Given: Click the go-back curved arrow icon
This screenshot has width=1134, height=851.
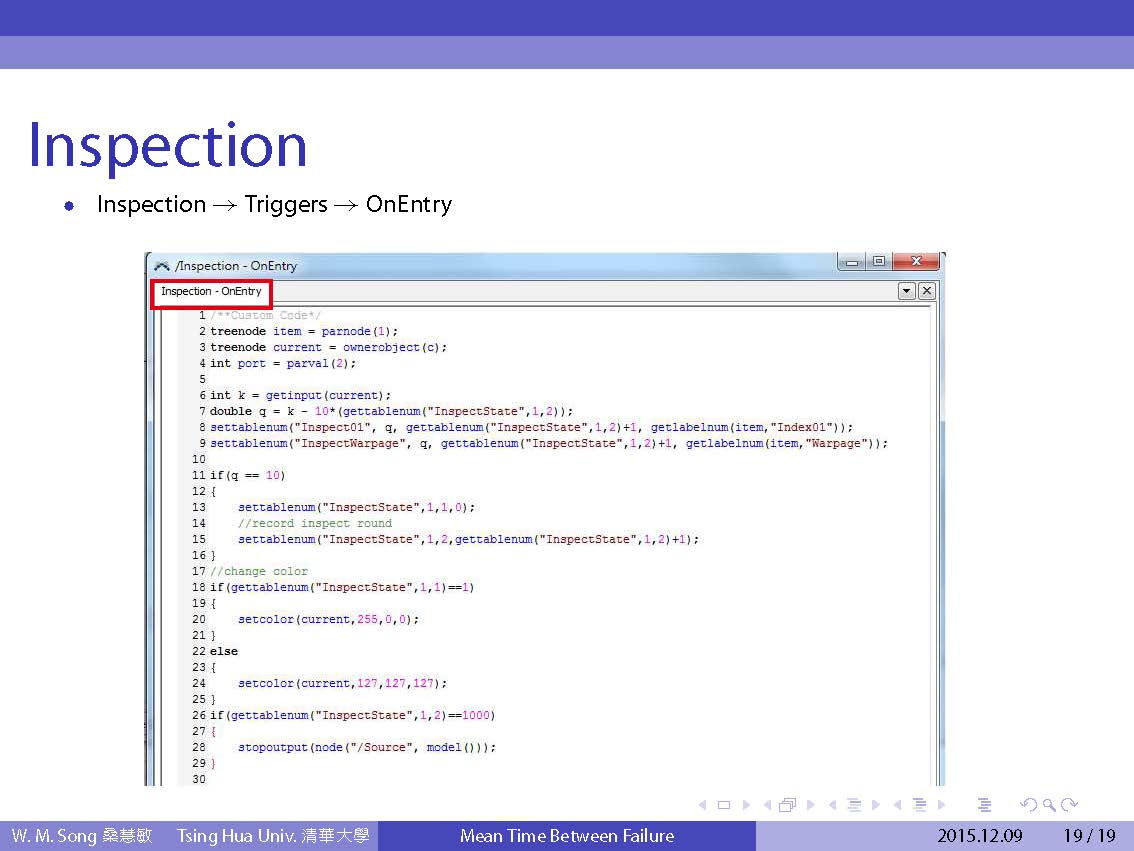Looking at the screenshot, I should click(1028, 805).
